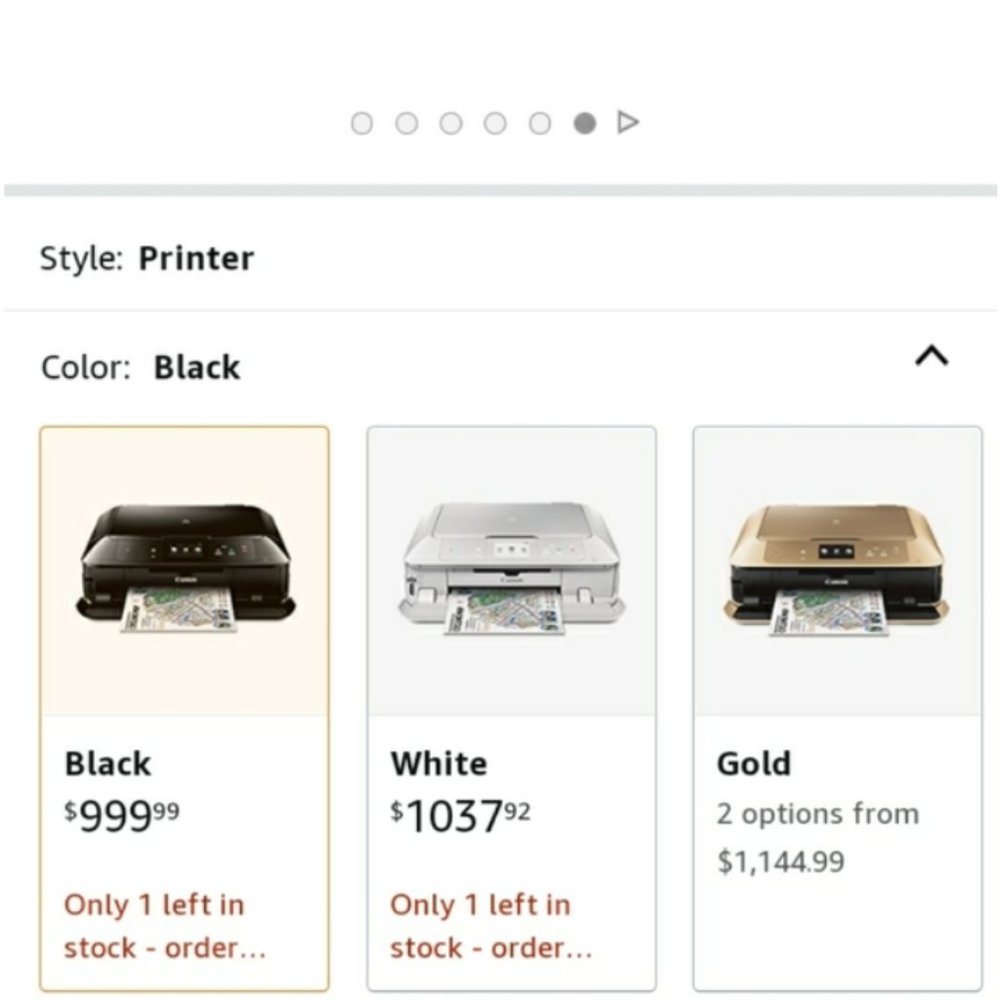Select the first image carousel dot

tap(362, 123)
